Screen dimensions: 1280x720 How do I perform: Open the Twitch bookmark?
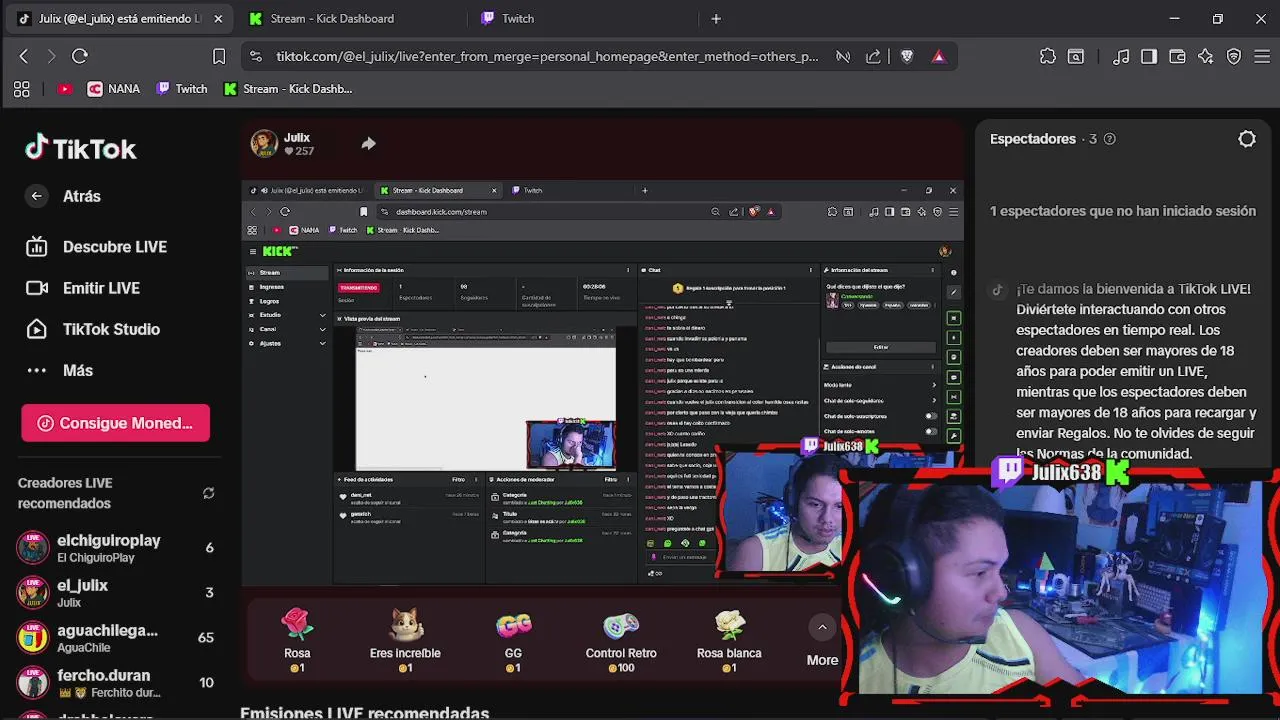click(x=182, y=89)
